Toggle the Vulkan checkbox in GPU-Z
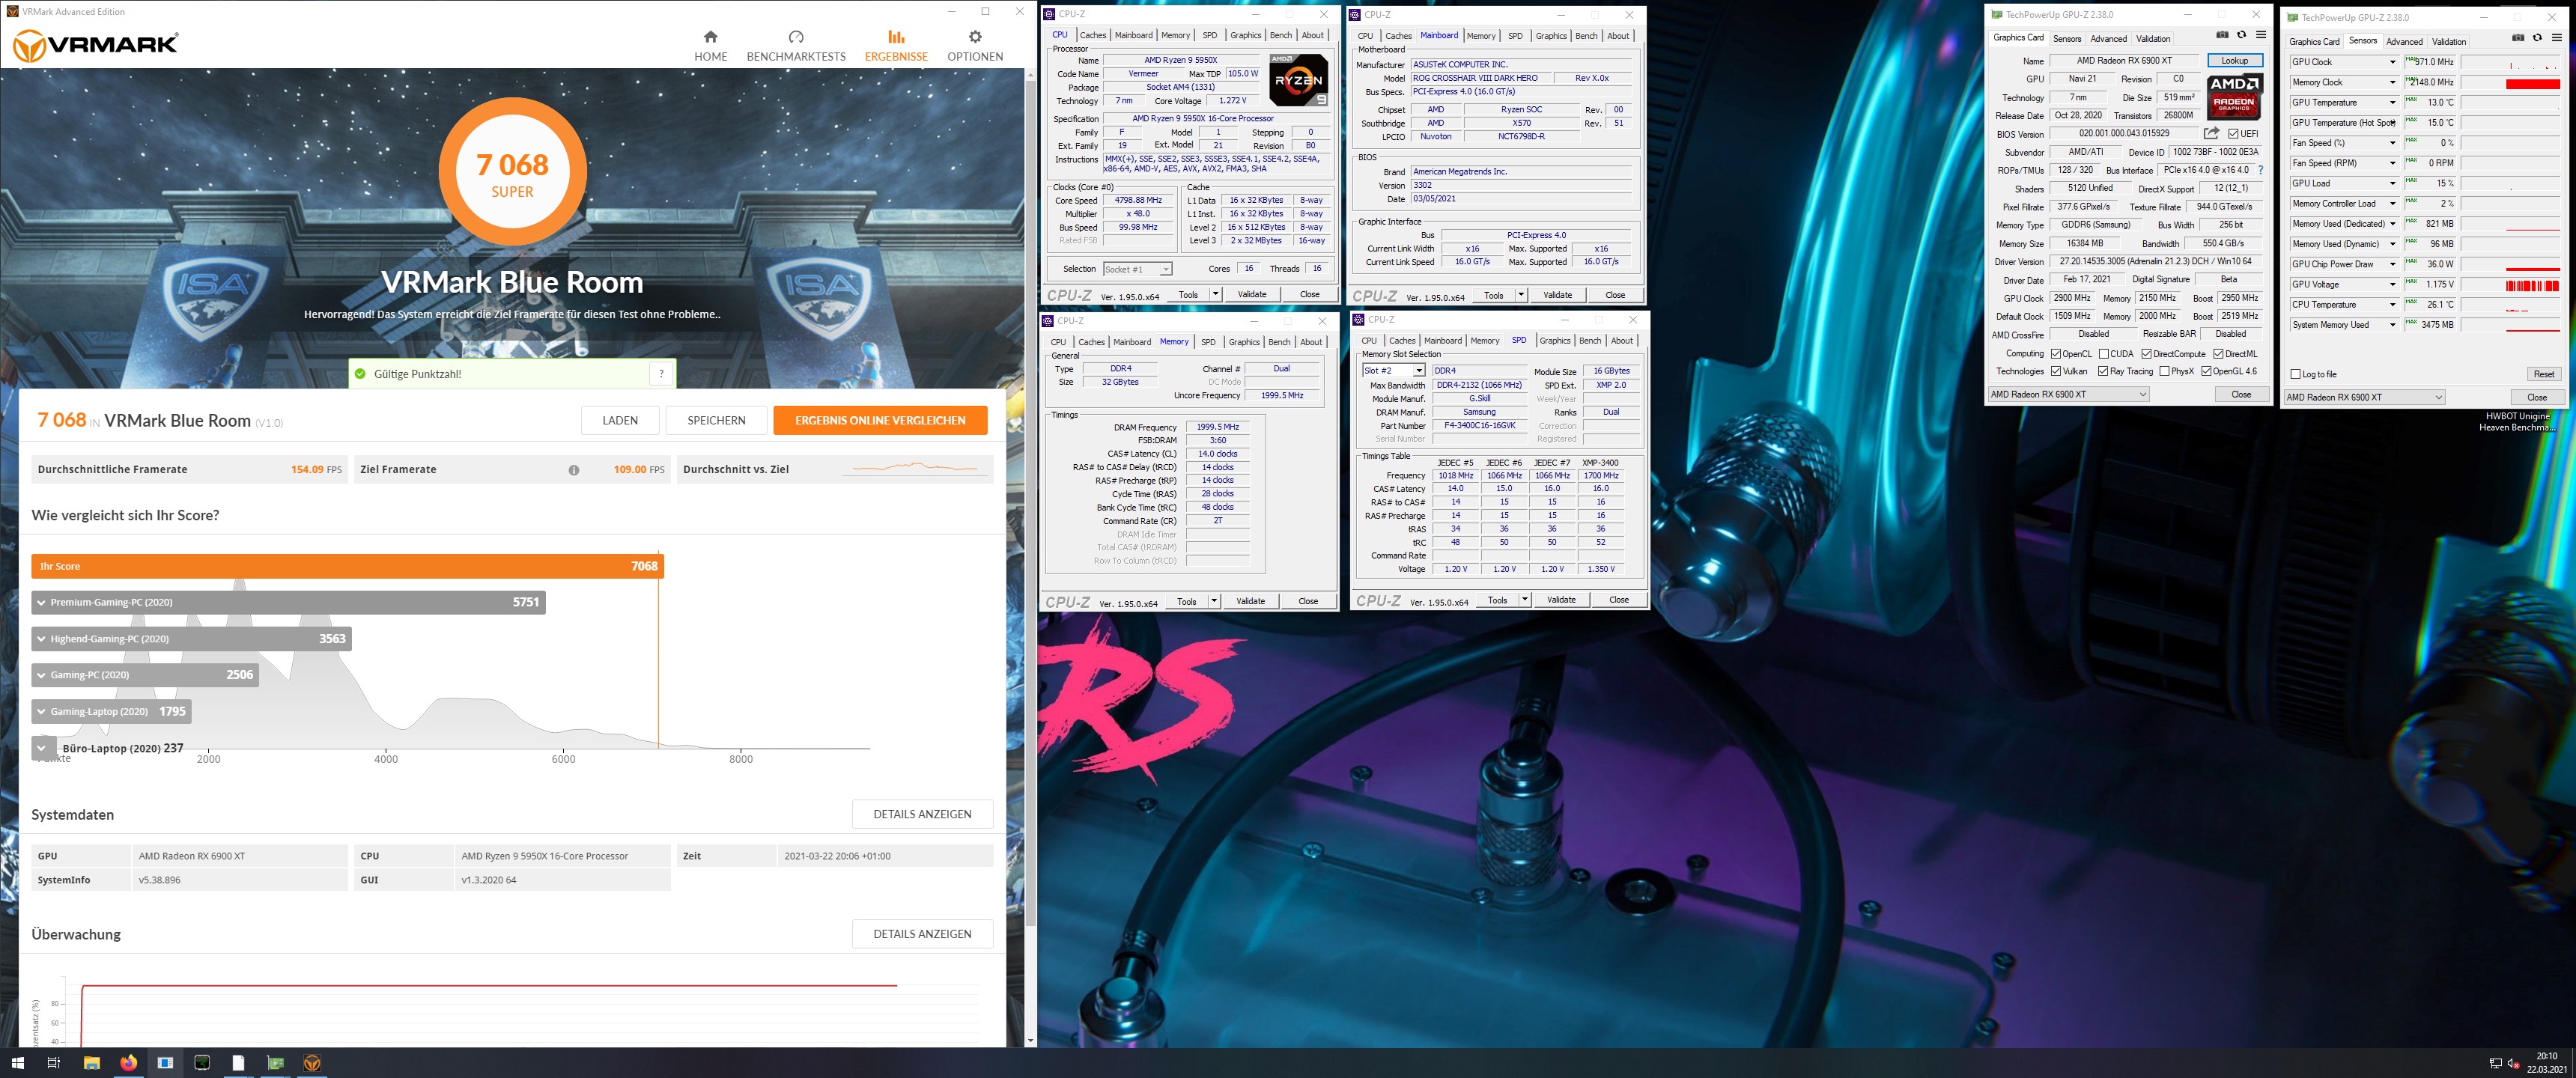The image size is (2576, 1078). click(2055, 371)
